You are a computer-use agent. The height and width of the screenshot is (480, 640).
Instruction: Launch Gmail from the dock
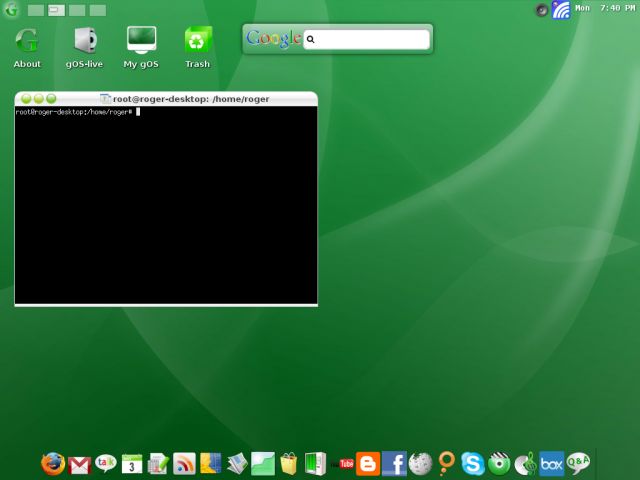coord(80,464)
